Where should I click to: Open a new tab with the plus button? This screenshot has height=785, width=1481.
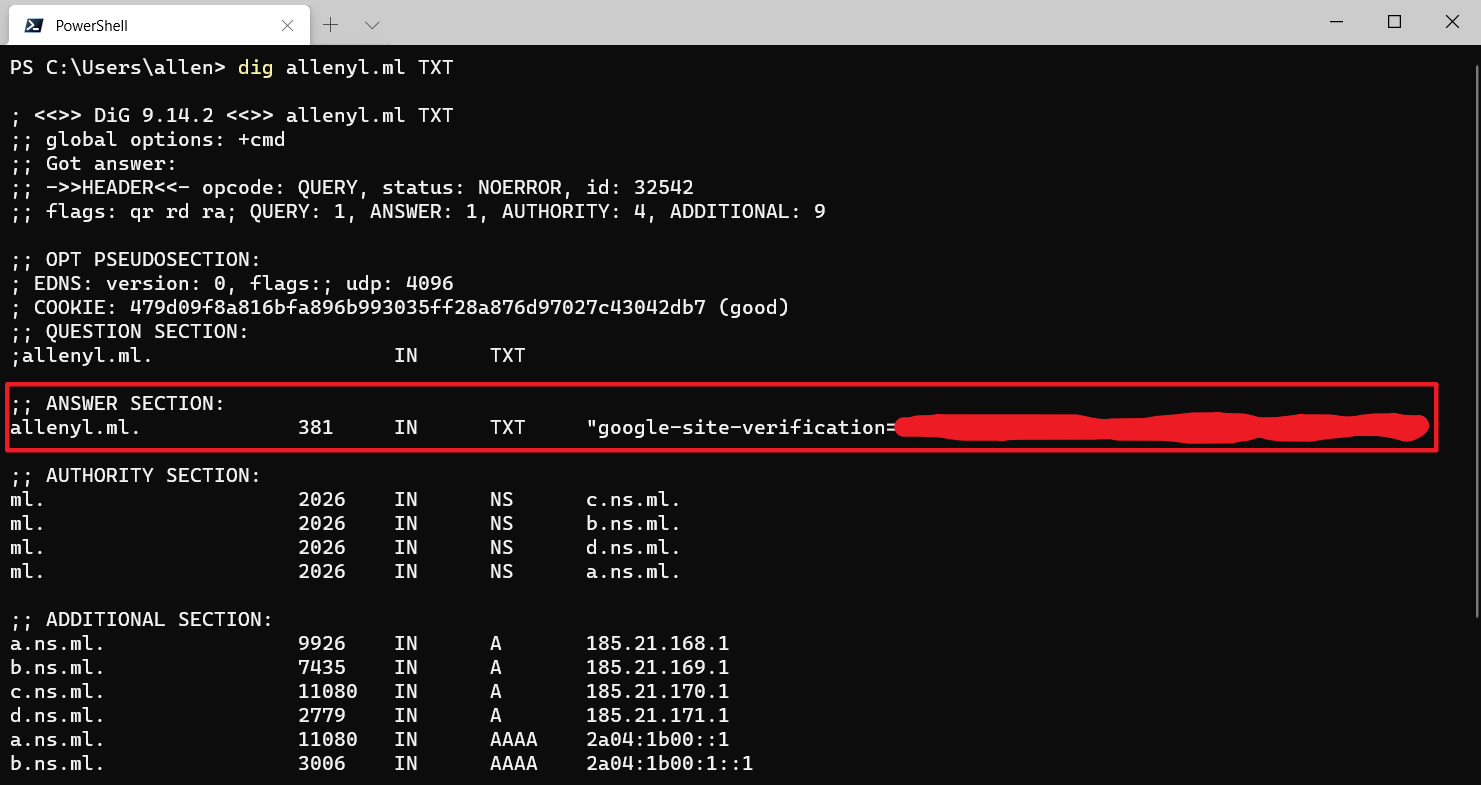click(x=331, y=24)
